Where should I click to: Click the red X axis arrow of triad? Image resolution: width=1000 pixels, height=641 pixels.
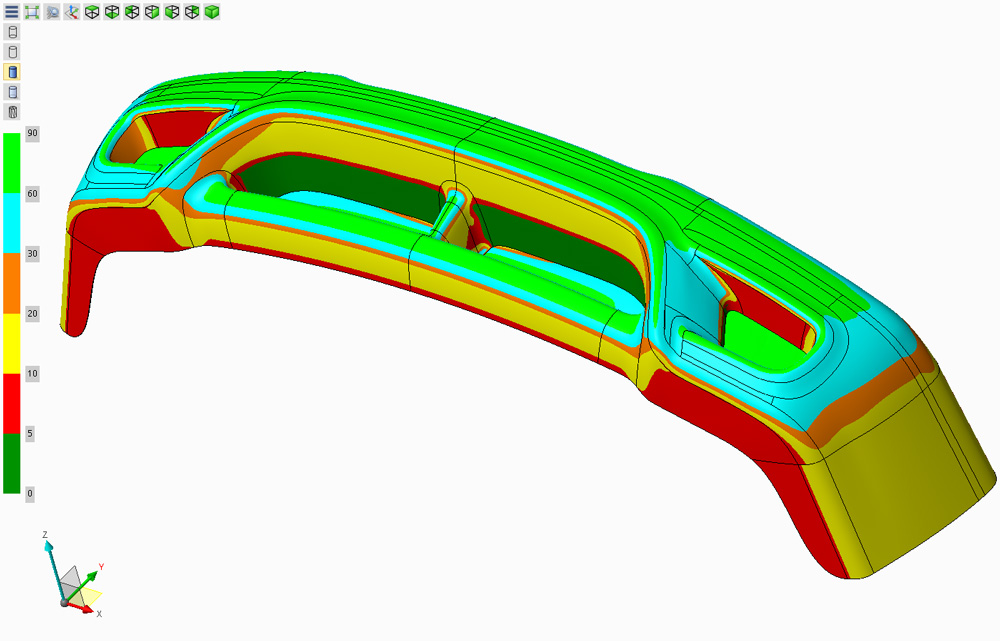[x=86, y=610]
